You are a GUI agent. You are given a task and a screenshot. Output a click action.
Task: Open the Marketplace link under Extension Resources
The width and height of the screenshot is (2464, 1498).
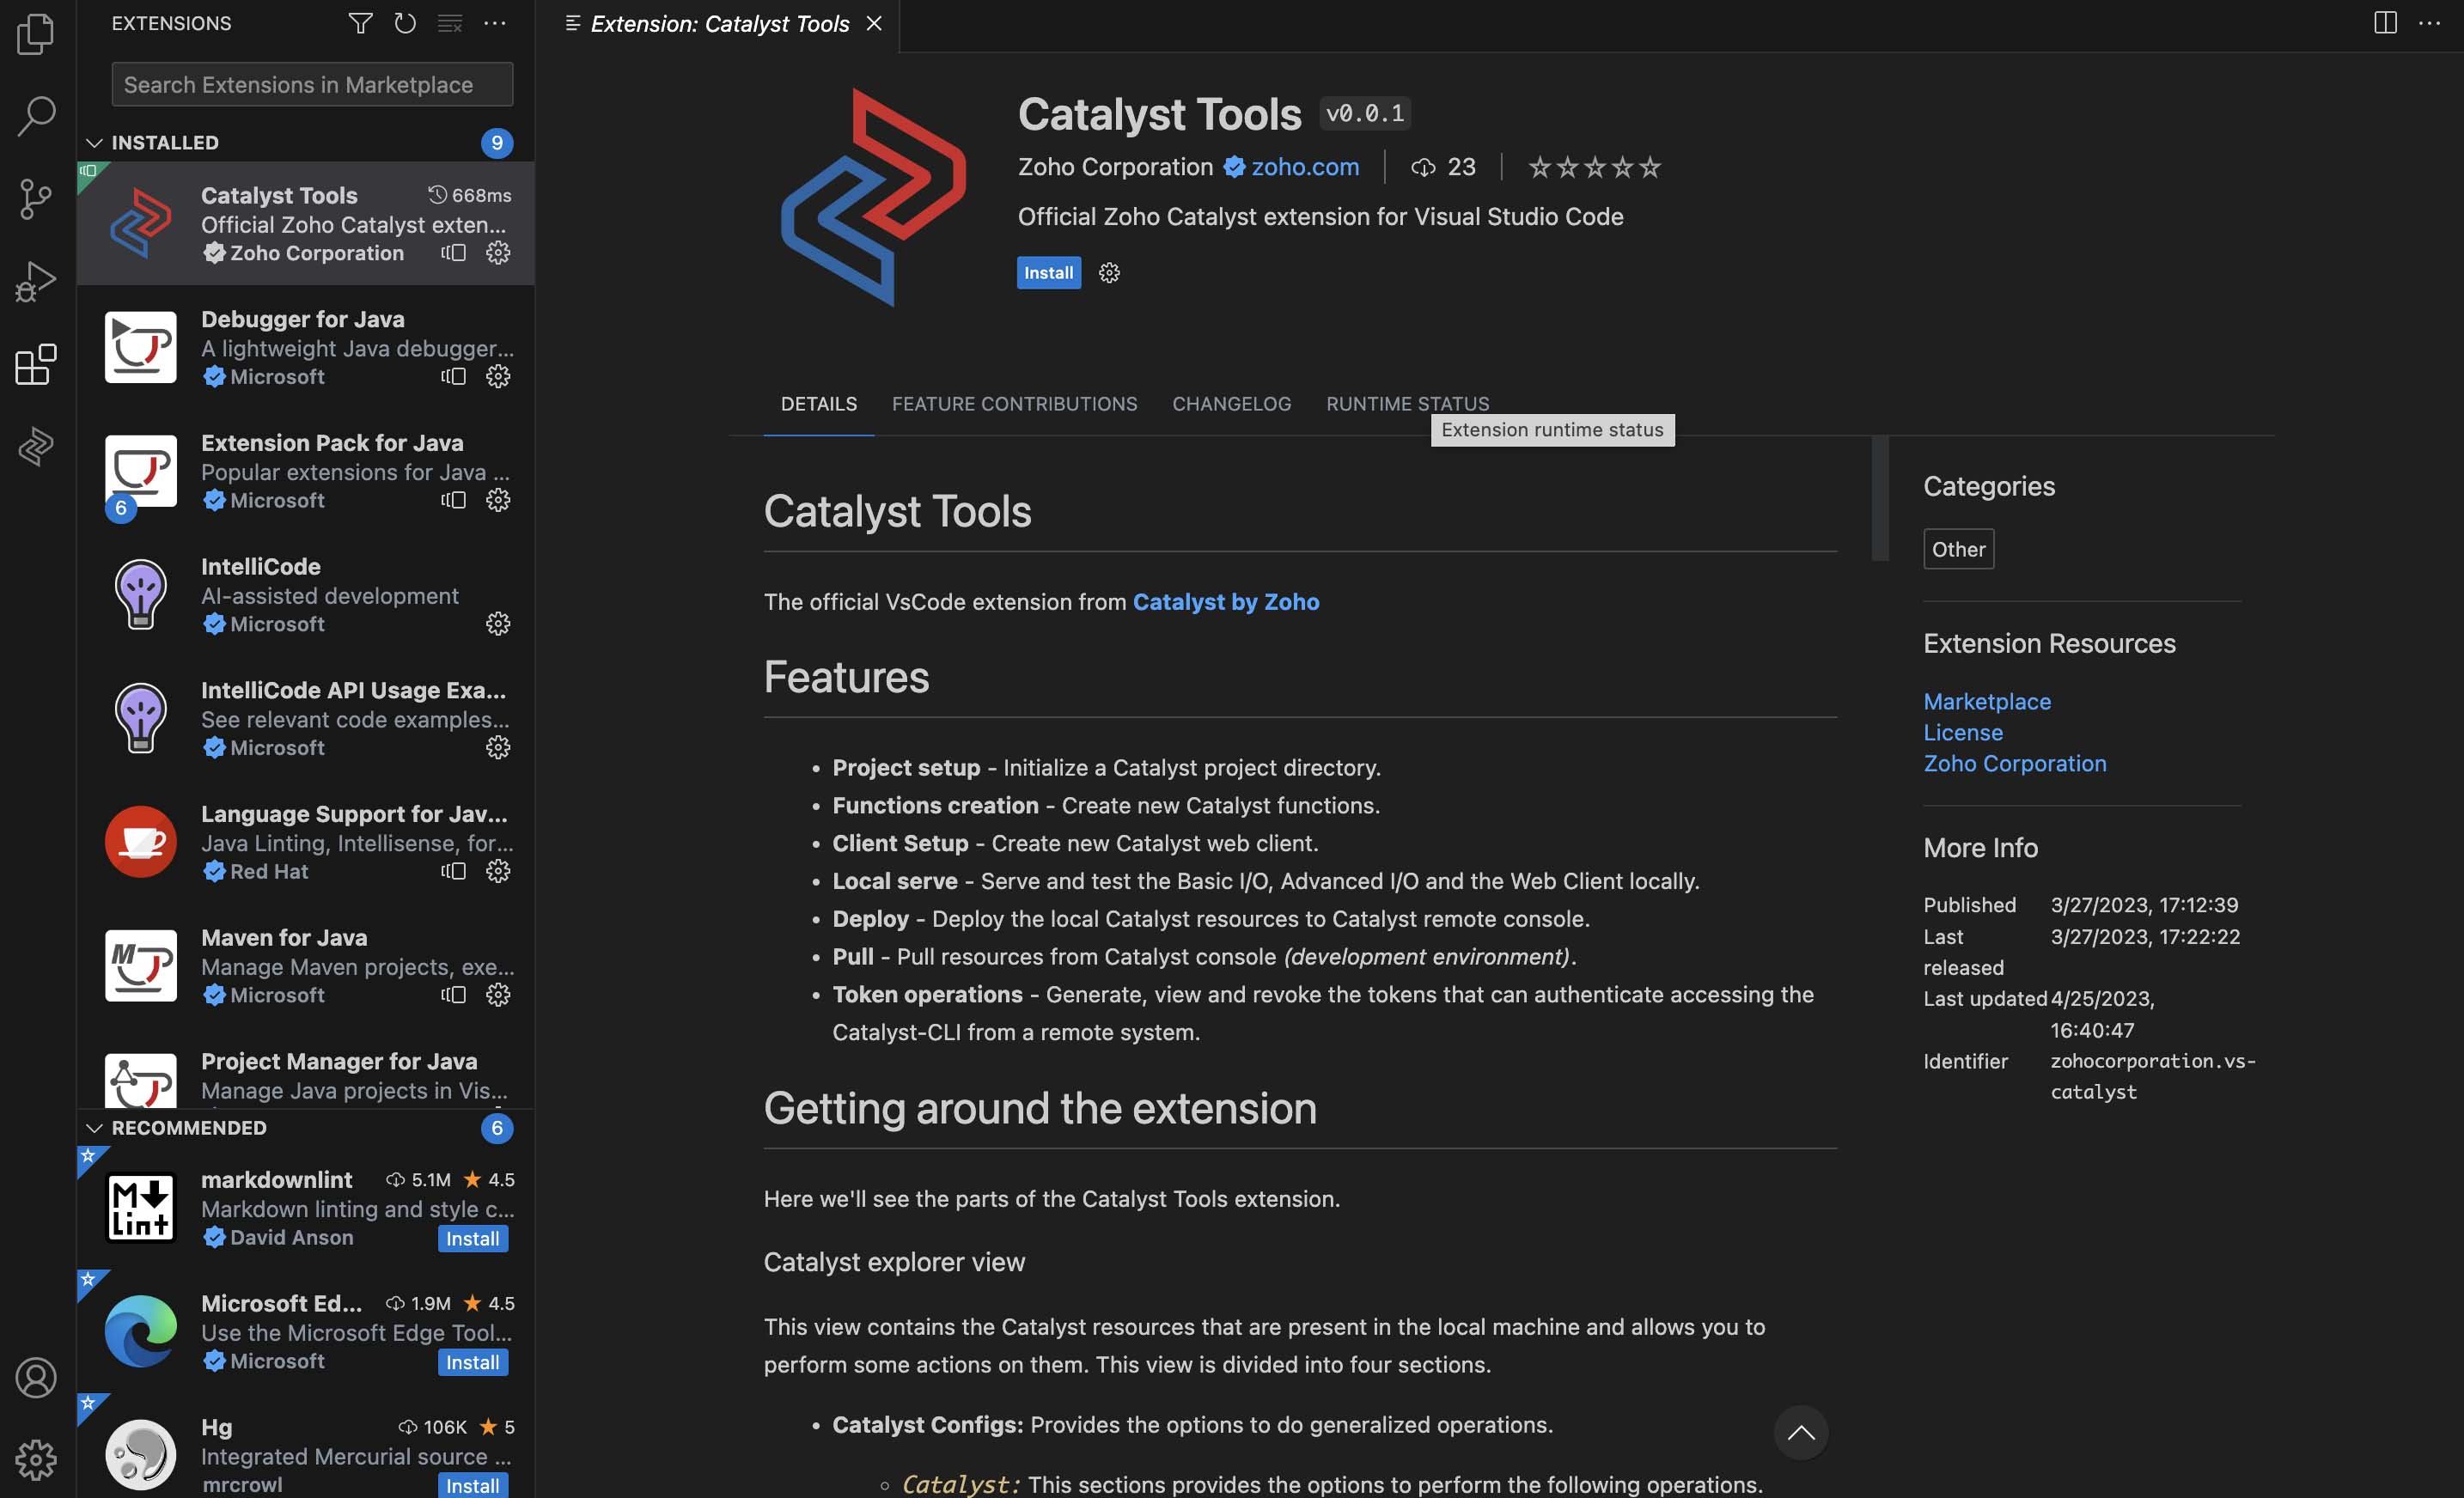pyautogui.click(x=1986, y=701)
